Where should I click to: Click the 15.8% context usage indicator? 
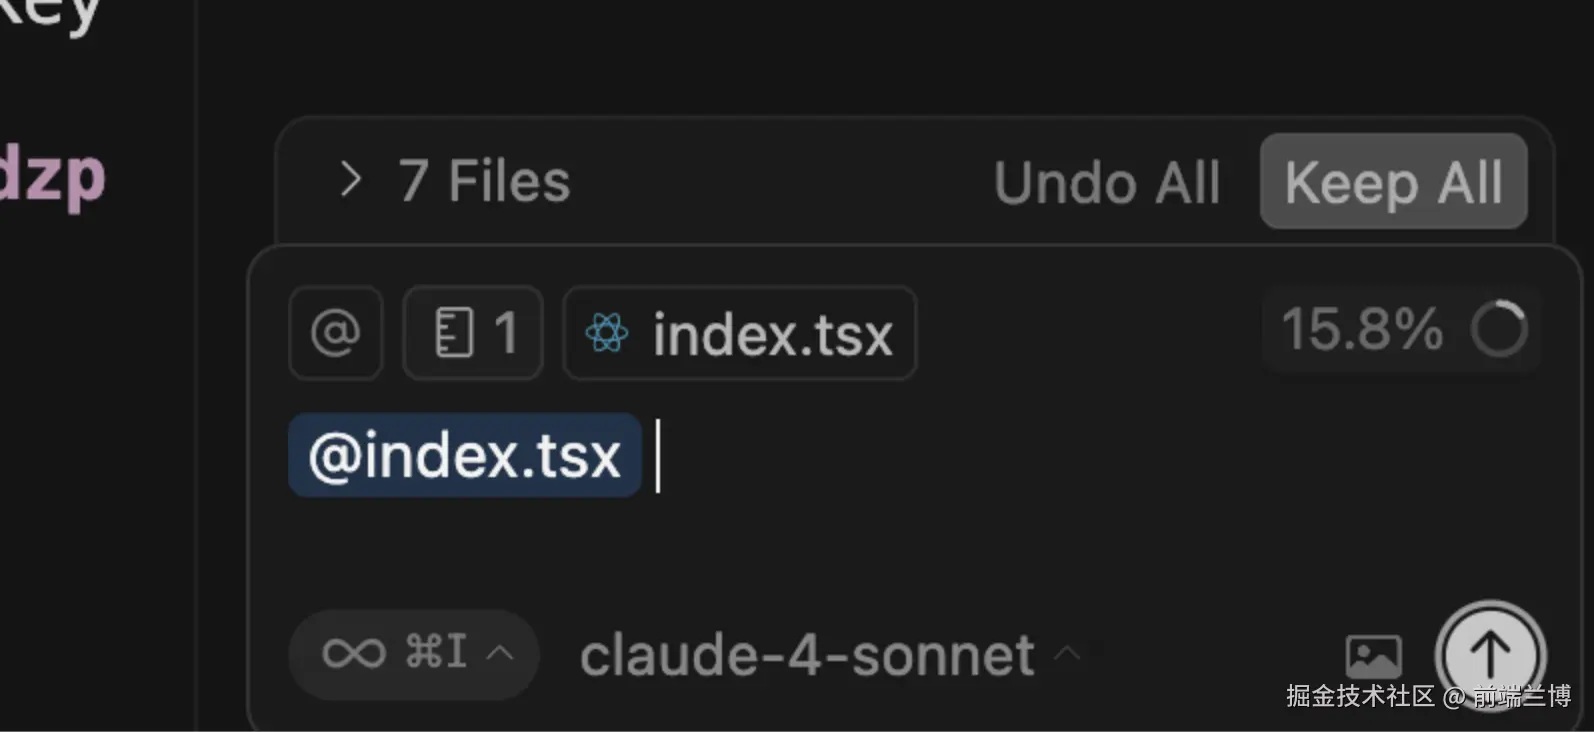[x=1362, y=329]
